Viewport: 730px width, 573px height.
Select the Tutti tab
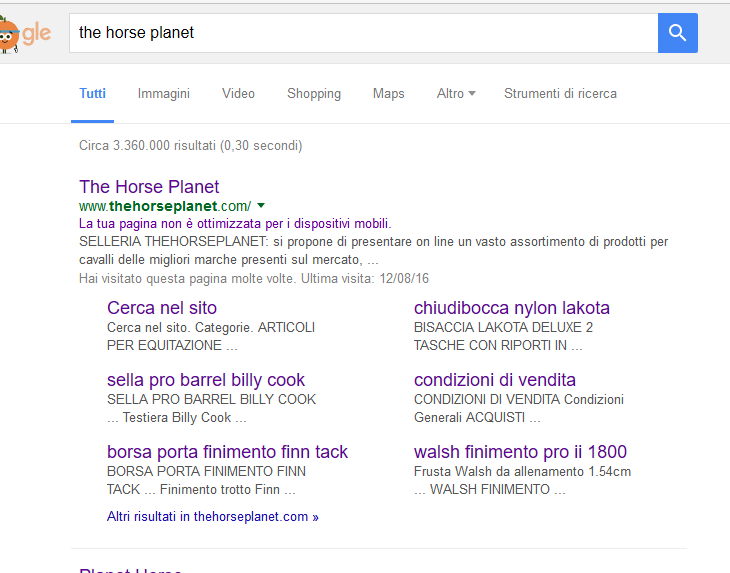click(x=92, y=94)
